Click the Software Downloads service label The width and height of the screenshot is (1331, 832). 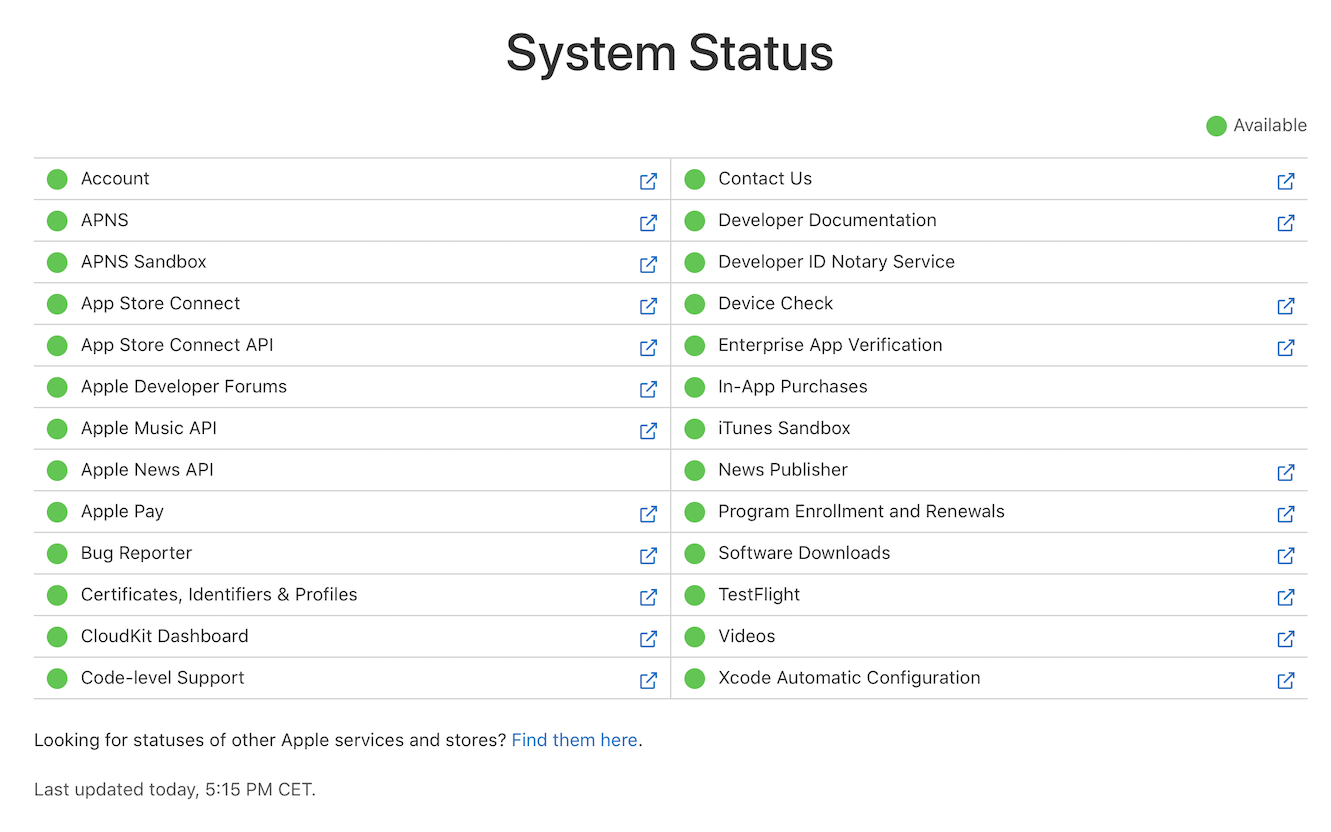tap(804, 553)
